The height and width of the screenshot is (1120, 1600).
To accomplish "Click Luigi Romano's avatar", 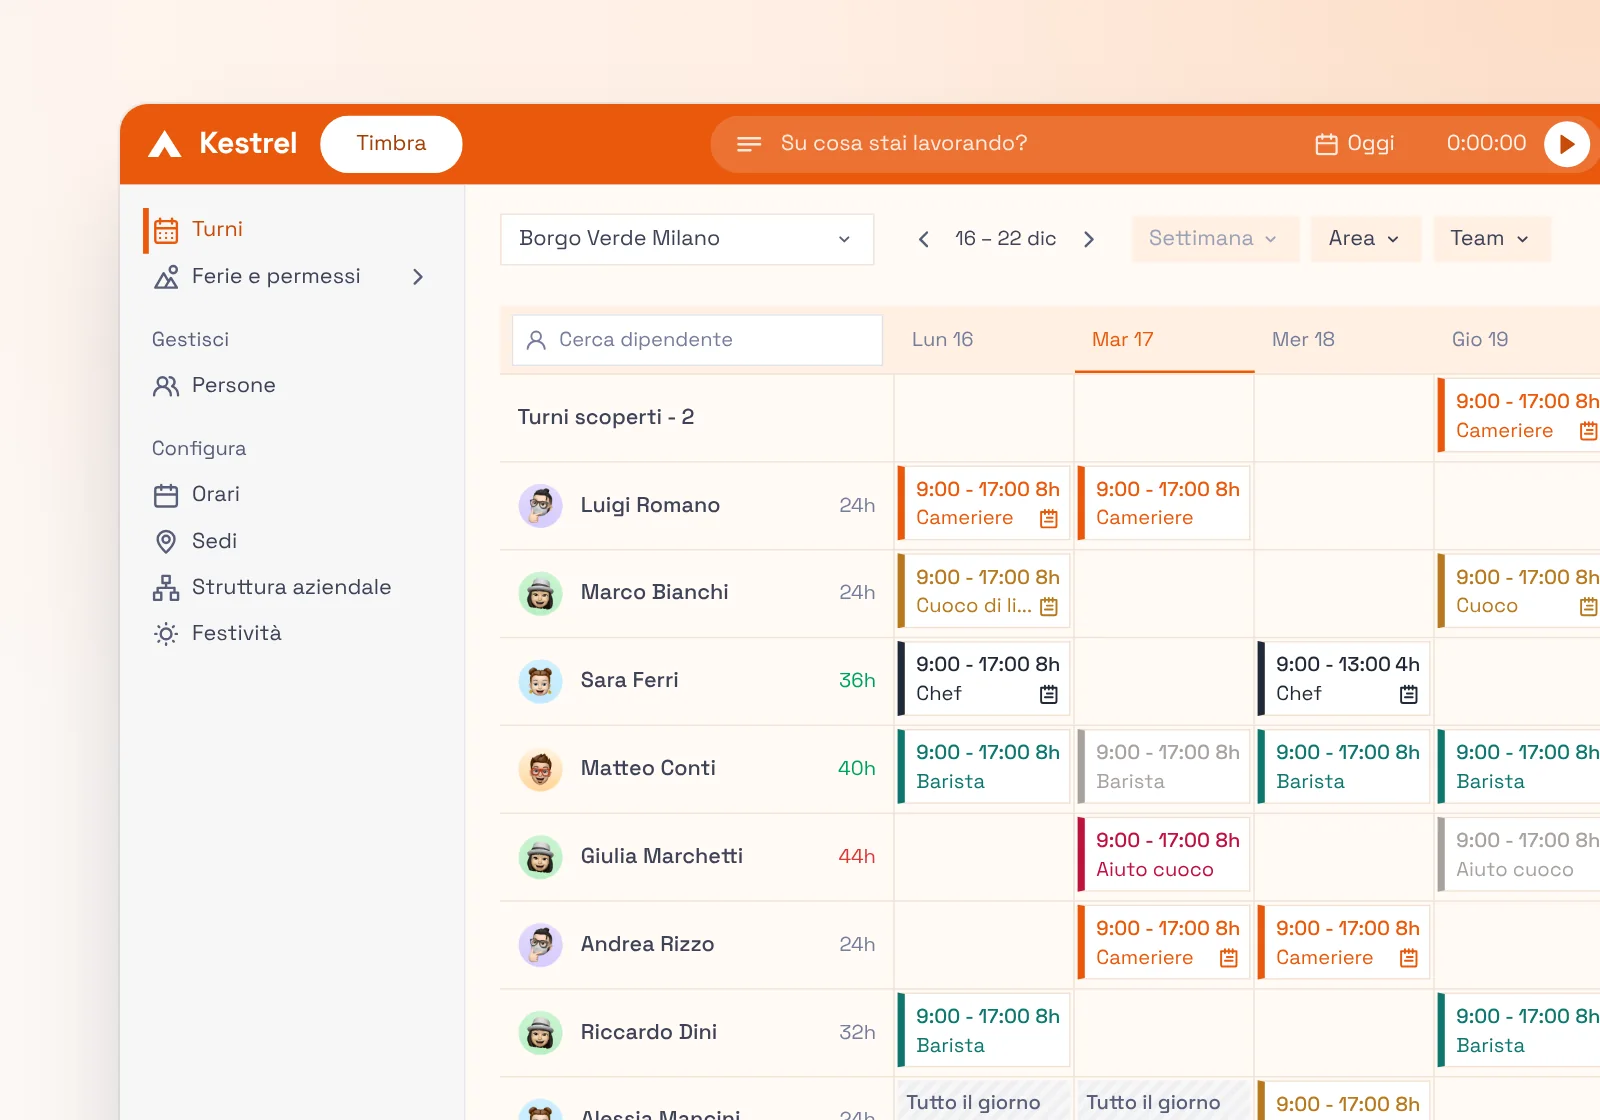I will point(540,506).
